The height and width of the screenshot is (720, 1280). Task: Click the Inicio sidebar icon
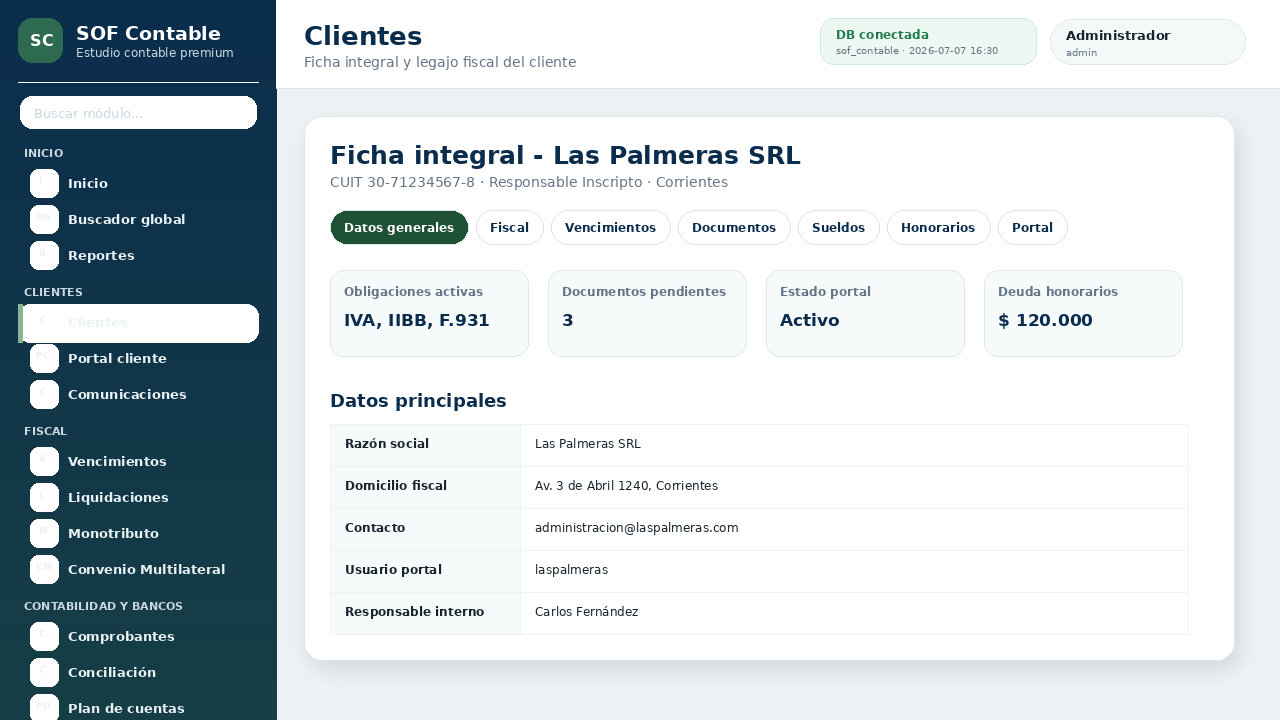pyautogui.click(x=44, y=184)
